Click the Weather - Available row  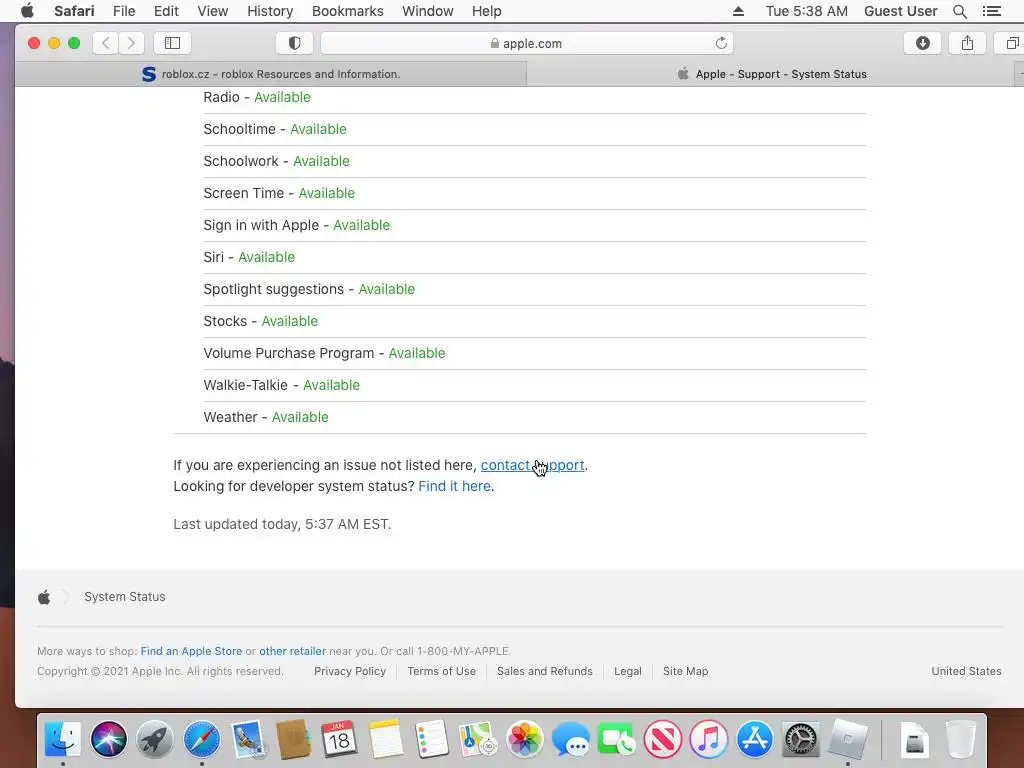tap(534, 417)
